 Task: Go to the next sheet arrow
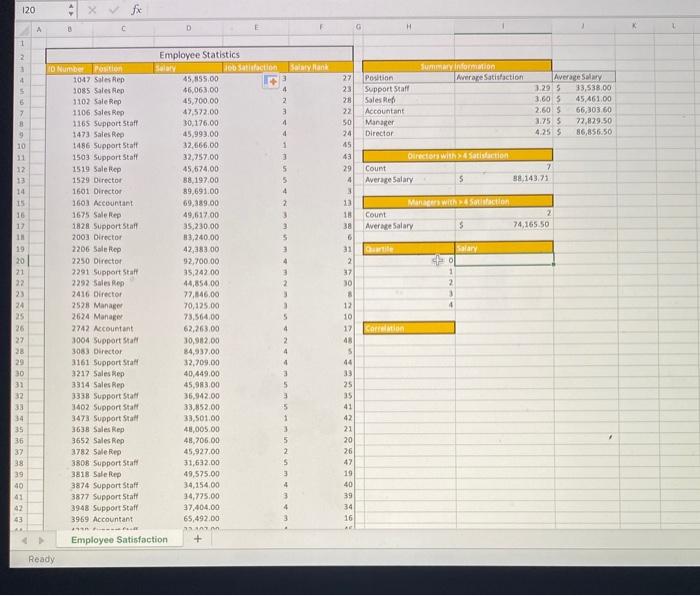(x=41, y=540)
